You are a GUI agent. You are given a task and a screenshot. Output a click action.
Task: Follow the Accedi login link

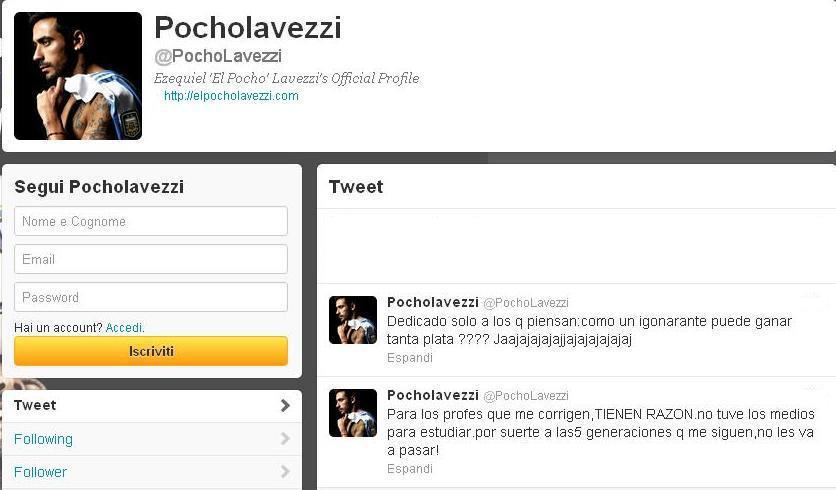point(124,327)
